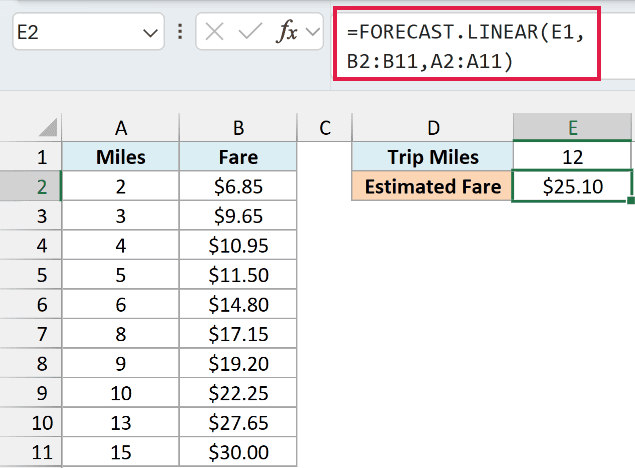Select Miles cell A6 with value 6
The width and height of the screenshot is (635, 468).
point(120,304)
